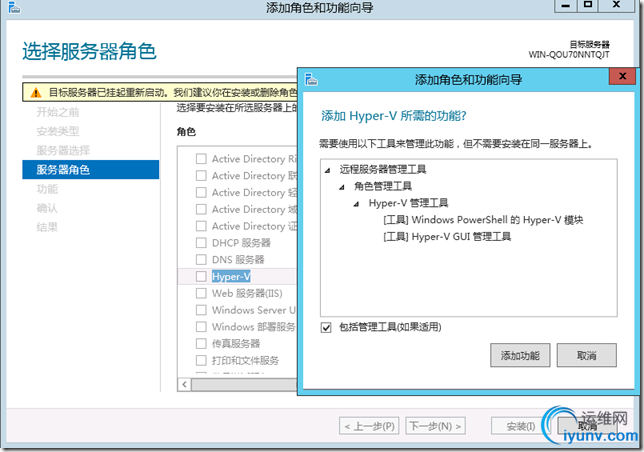
Task: Open the 结果 wizard step
Action: tap(47, 227)
